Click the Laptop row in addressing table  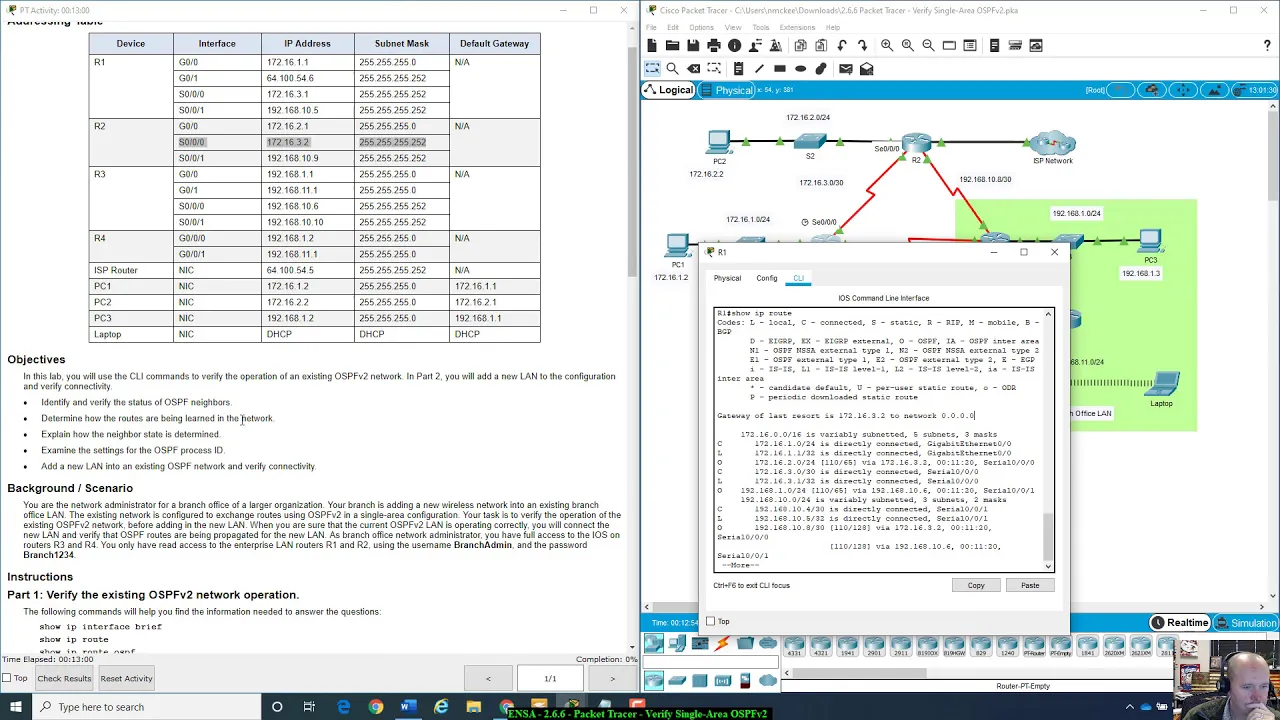coord(314,334)
